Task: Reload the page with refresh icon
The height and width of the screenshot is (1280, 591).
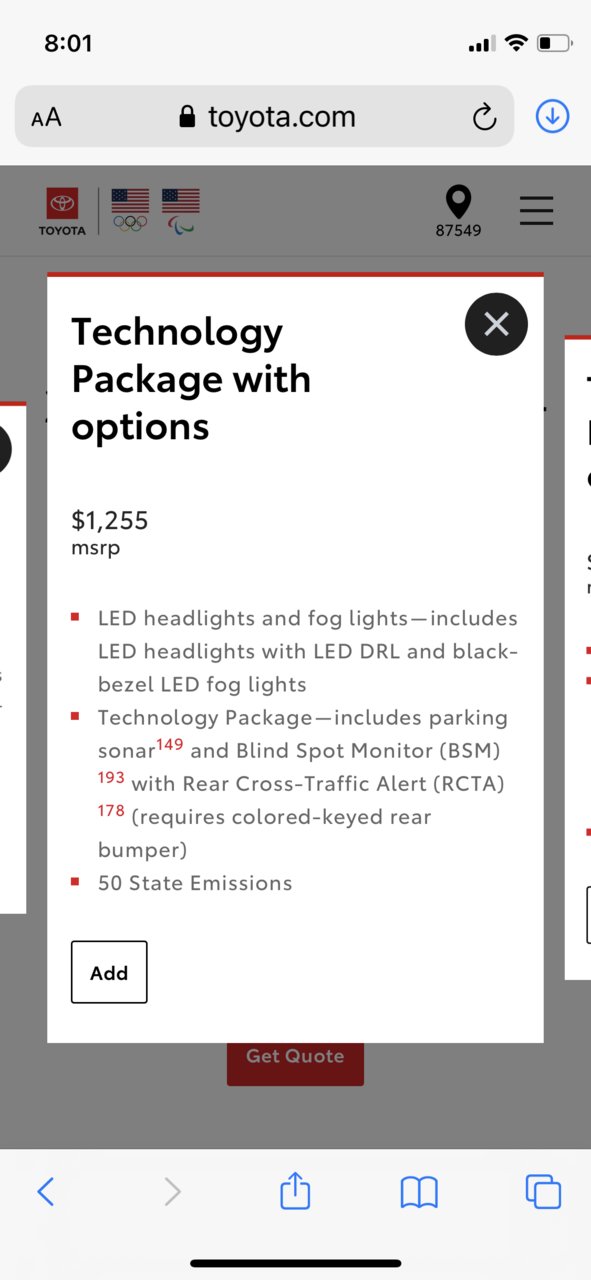Action: point(484,118)
